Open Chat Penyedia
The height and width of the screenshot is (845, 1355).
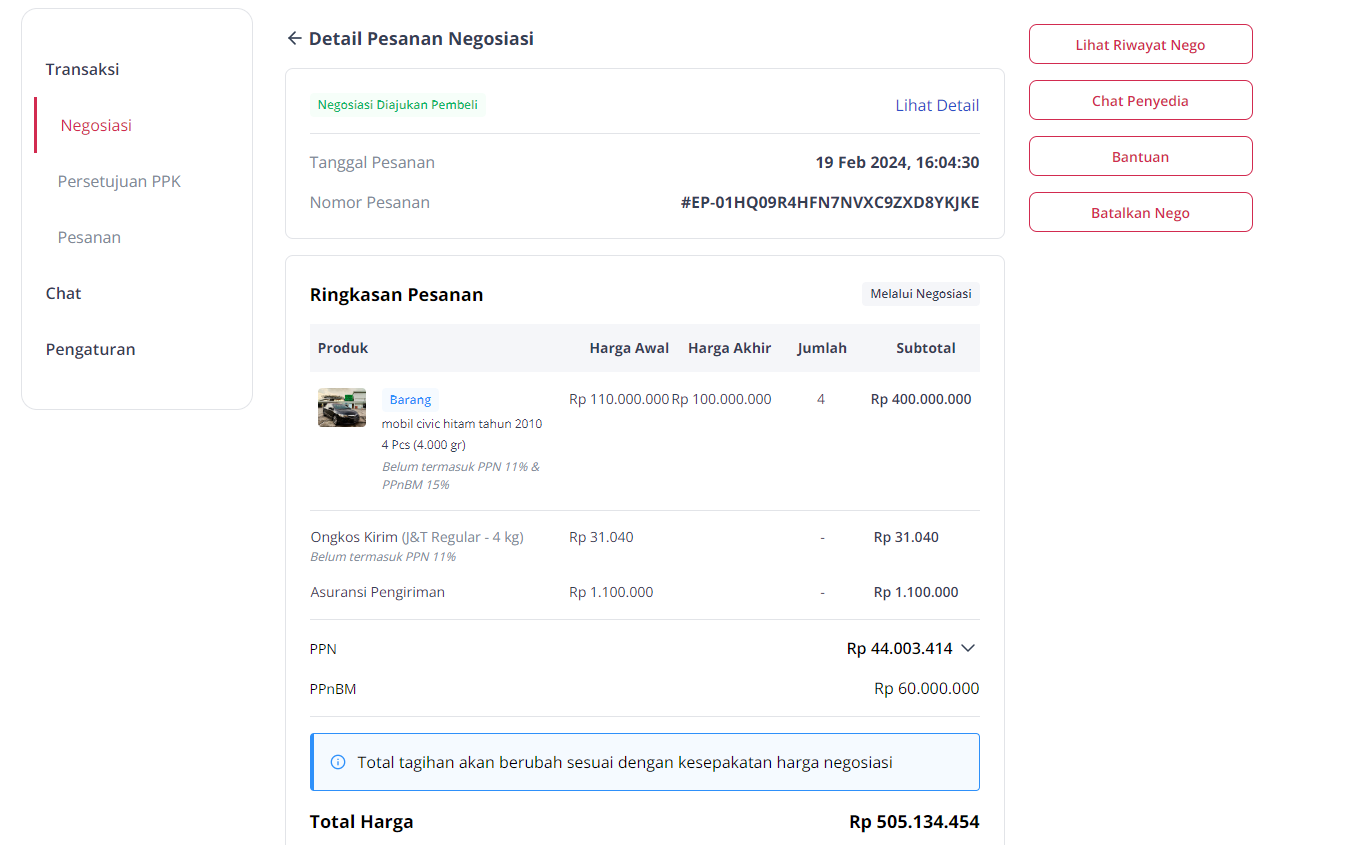(x=1140, y=100)
